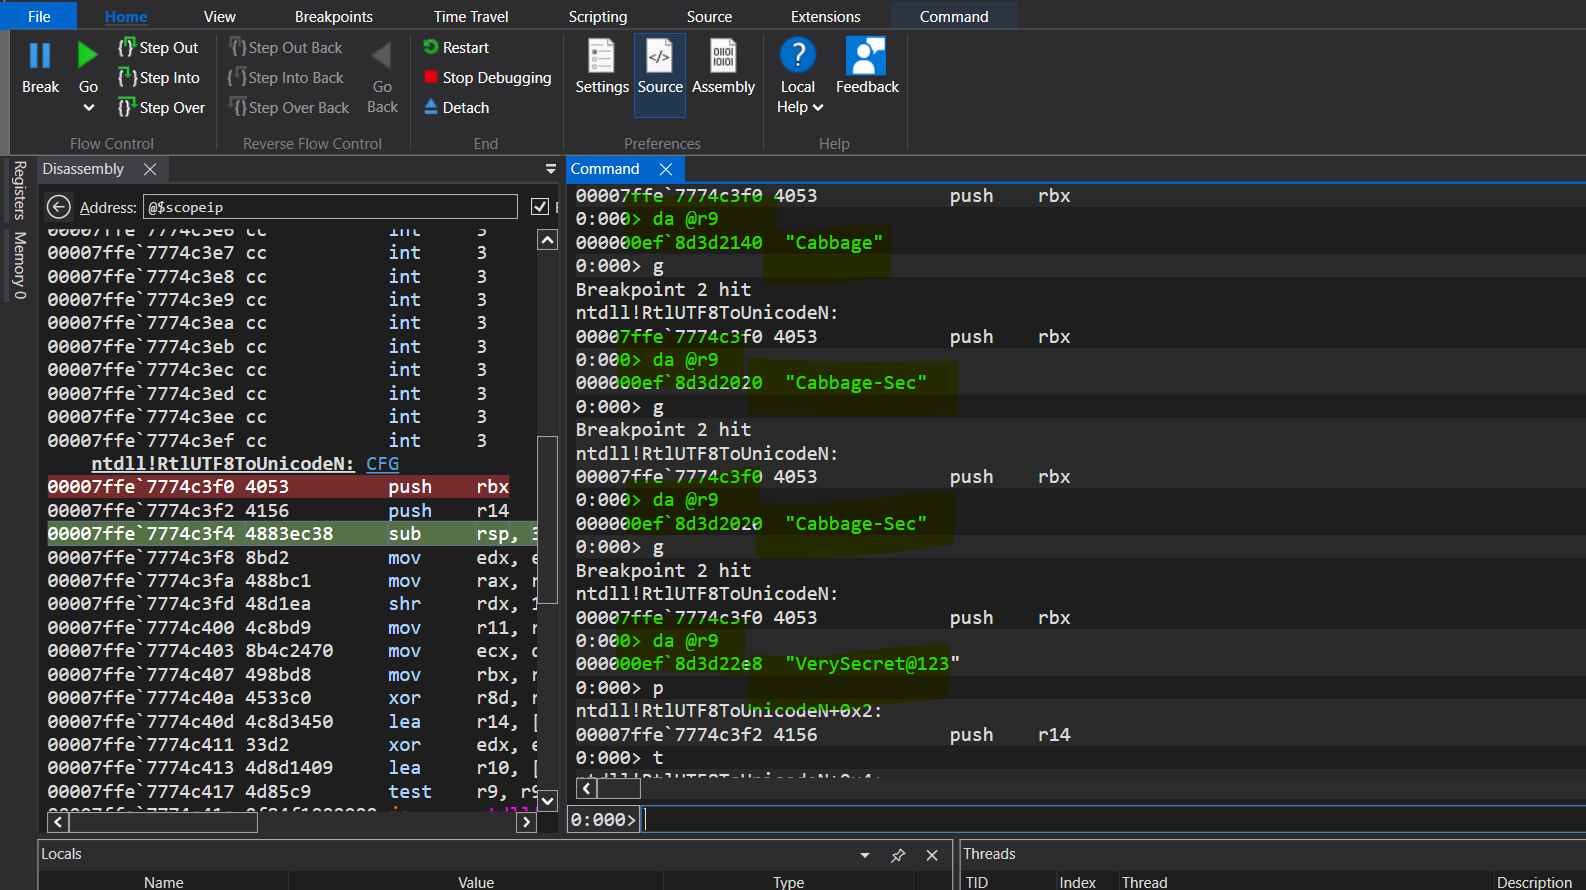Click the ntdll!RtlUTF8ToUnicodeN symbol link
The width and height of the screenshot is (1586, 890).
(222, 464)
